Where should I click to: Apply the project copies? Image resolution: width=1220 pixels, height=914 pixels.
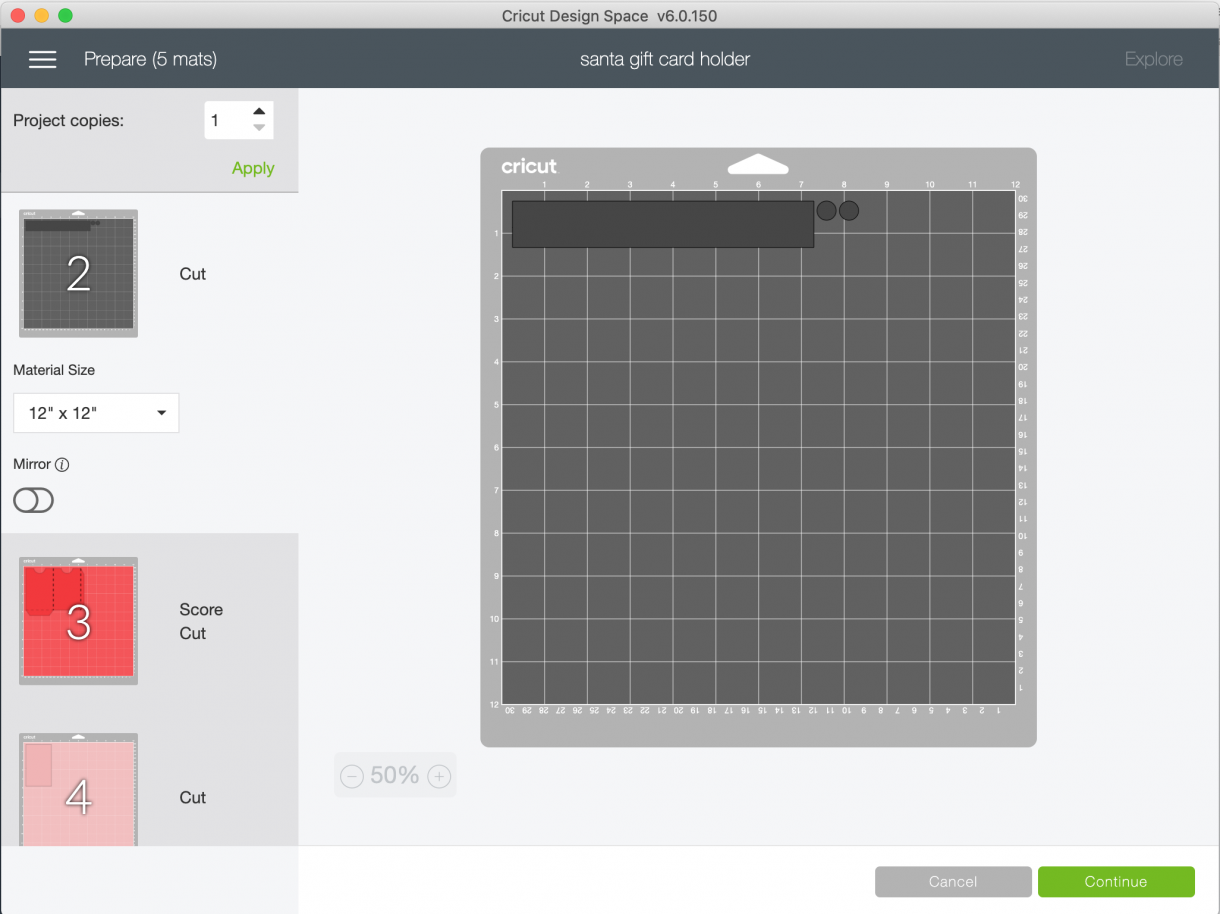pyautogui.click(x=253, y=168)
